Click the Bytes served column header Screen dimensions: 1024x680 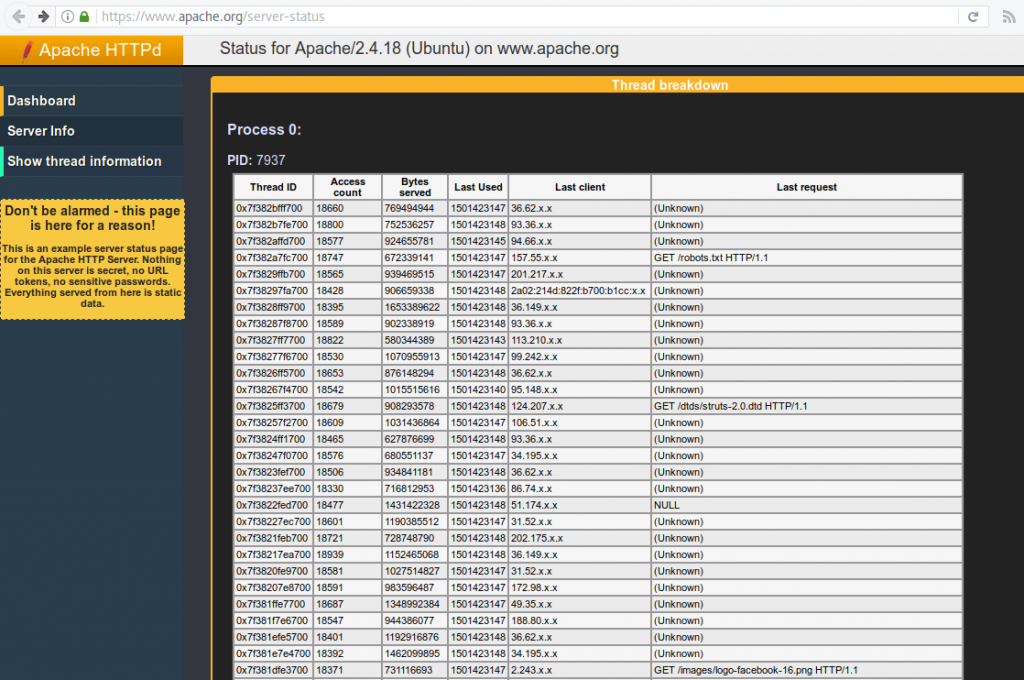(414, 186)
